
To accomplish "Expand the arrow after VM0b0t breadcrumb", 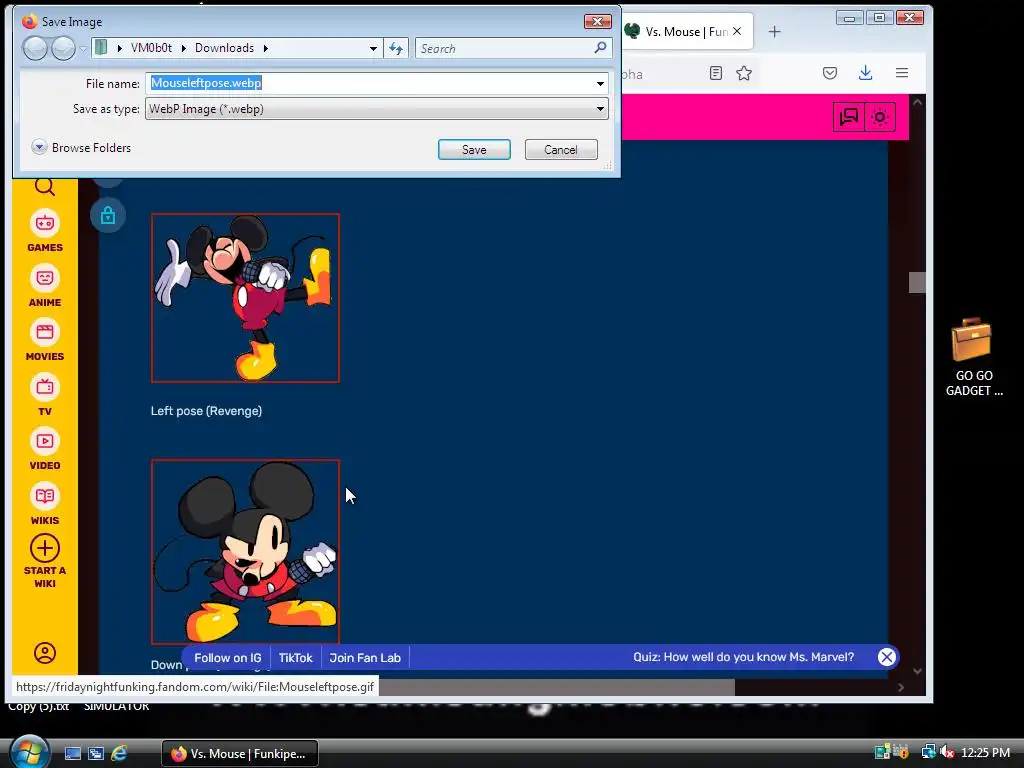I will pos(184,48).
